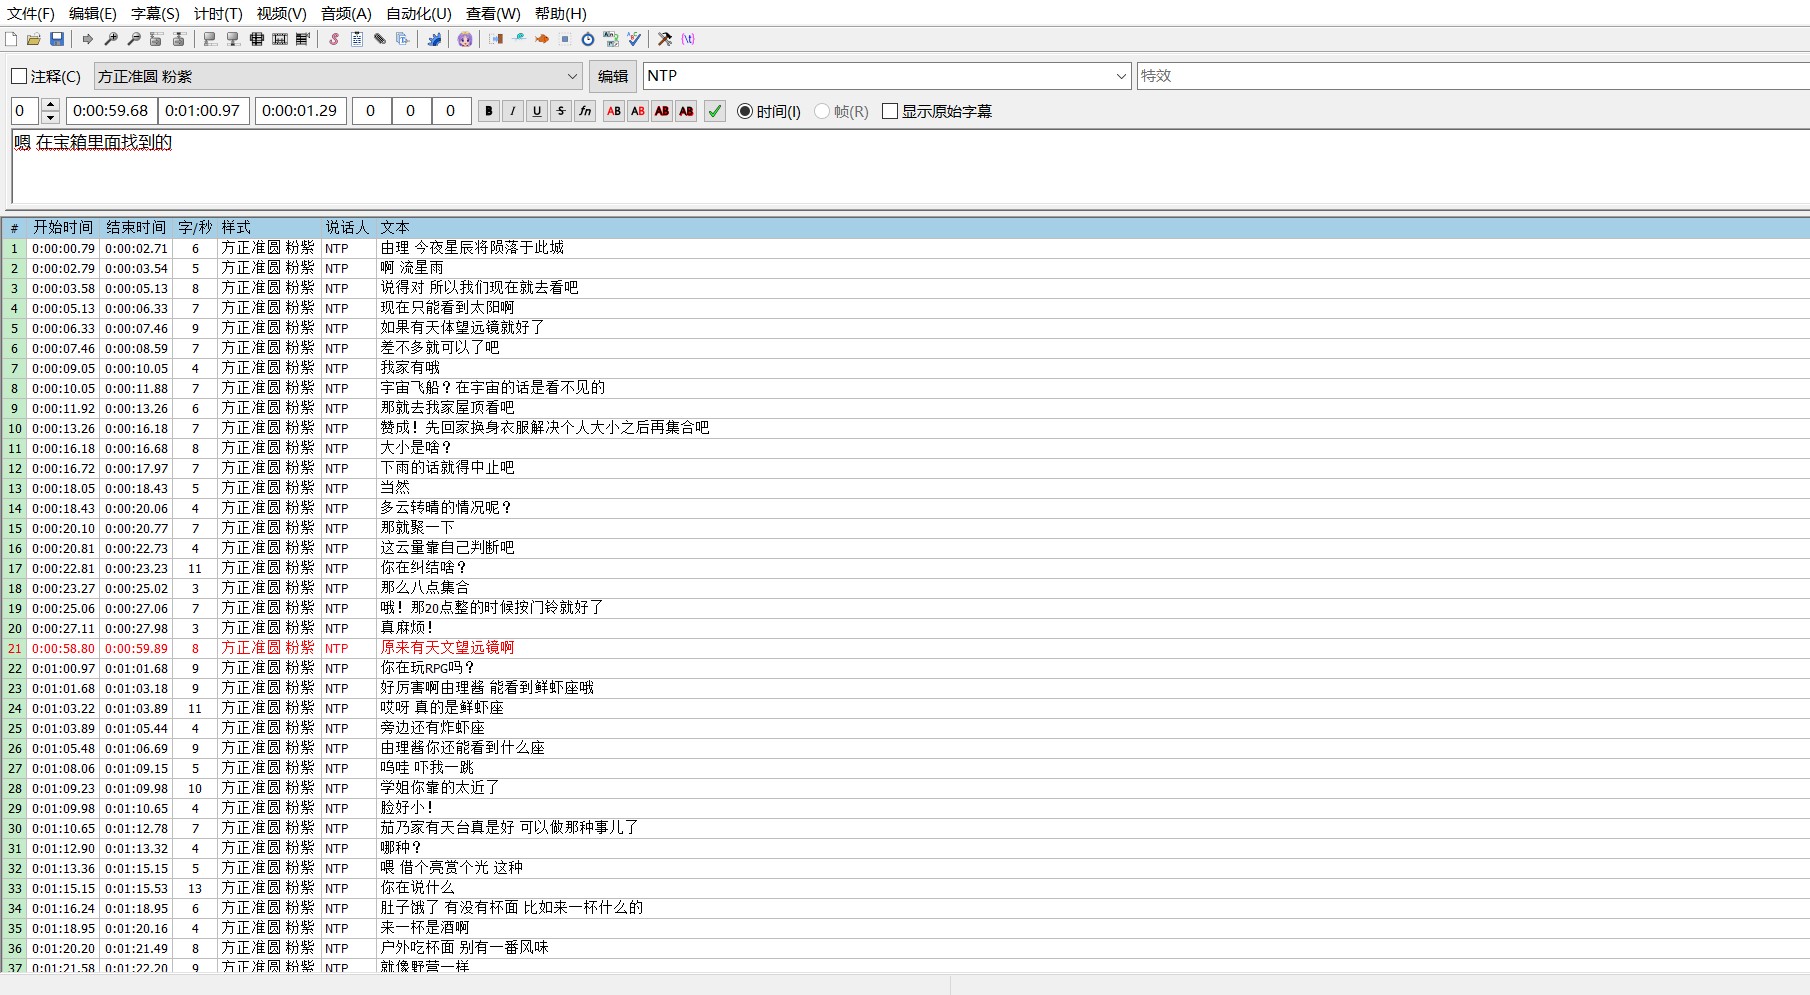Click the start time field 0:00:59.68
The width and height of the screenshot is (1810, 995).
[111, 111]
